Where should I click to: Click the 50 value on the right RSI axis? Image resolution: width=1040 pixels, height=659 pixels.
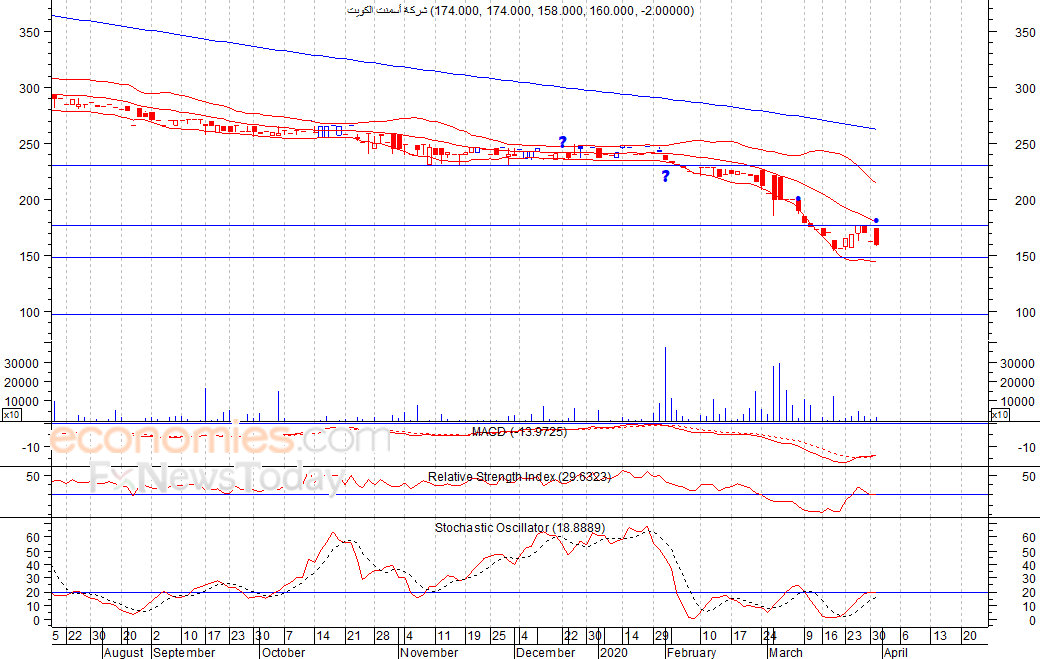tap(1029, 477)
